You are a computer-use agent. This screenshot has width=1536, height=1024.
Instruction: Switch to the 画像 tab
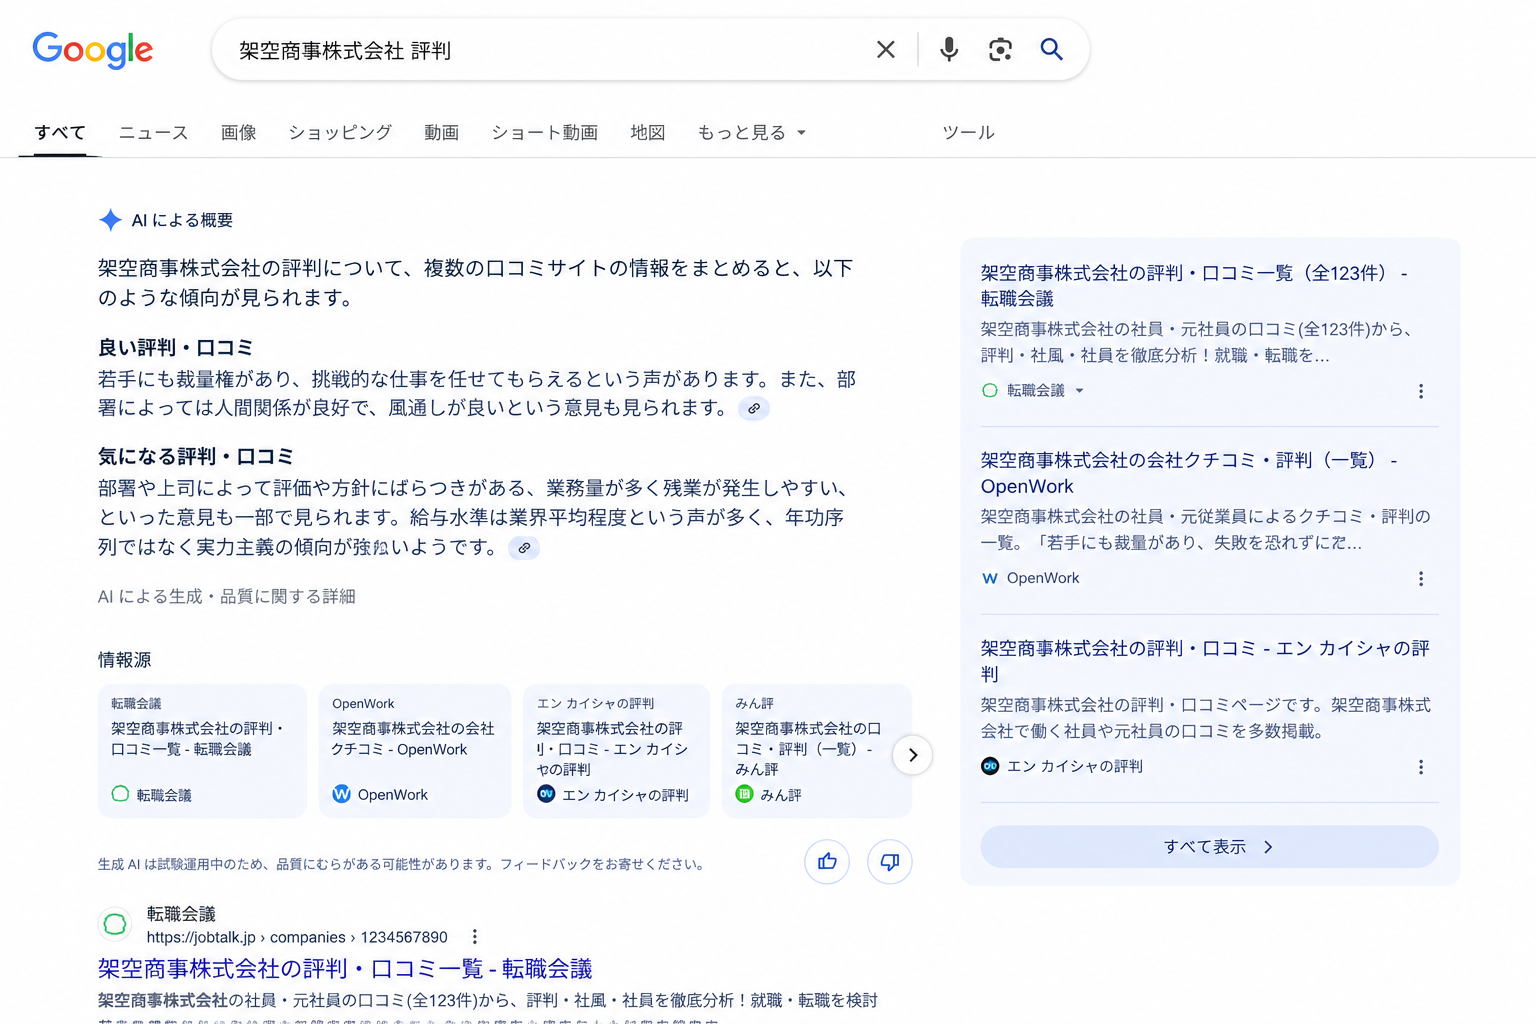point(238,133)
